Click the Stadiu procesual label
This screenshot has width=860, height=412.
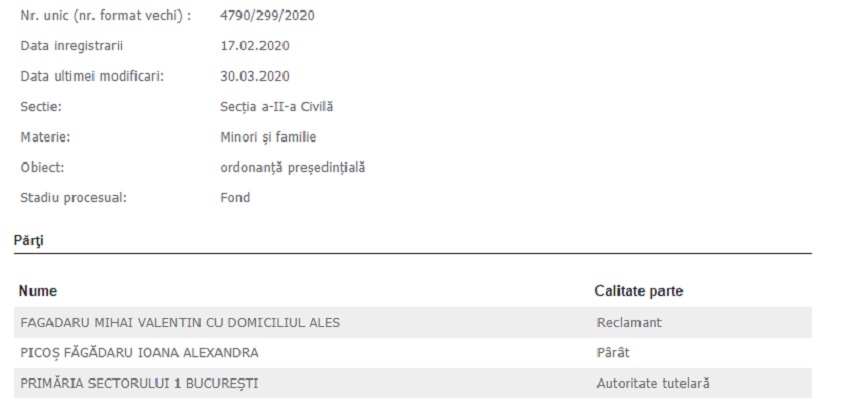73,197
